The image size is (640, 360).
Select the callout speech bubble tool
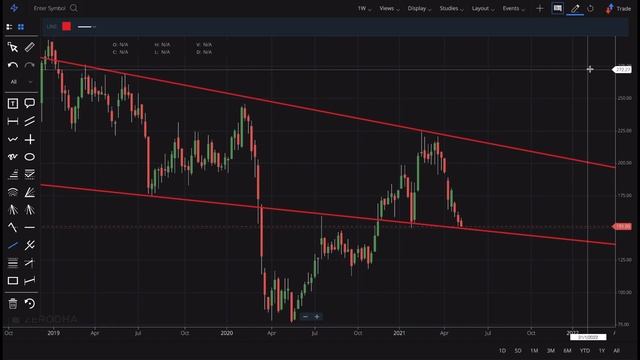pos(29,104)
